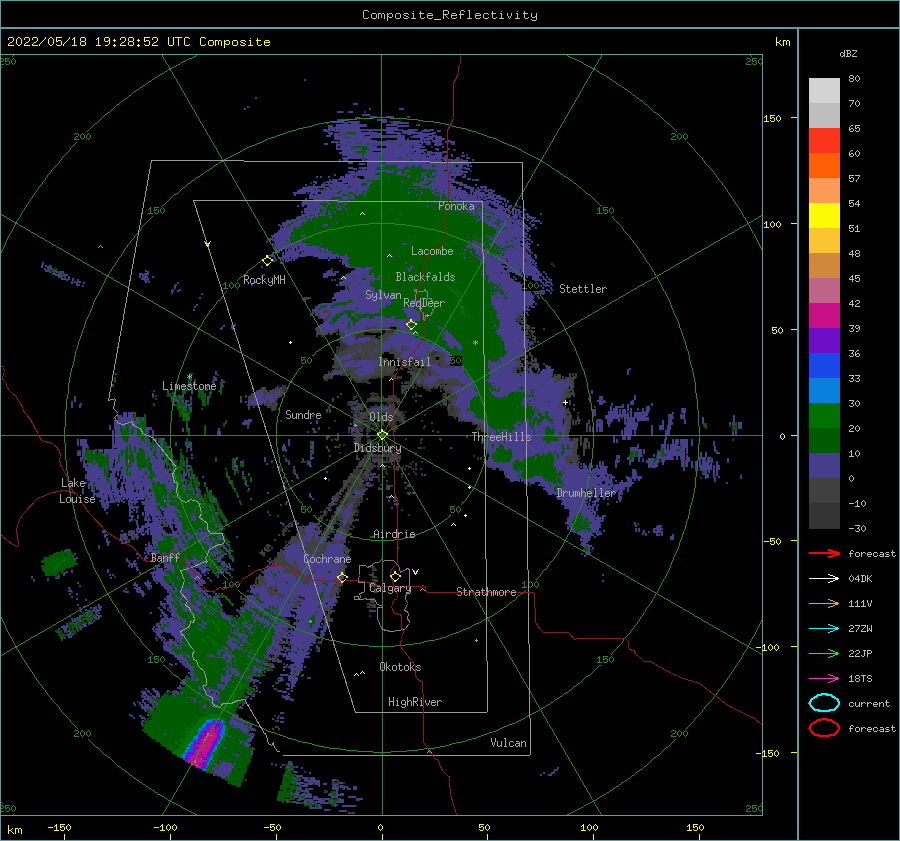Click the Vulcan label

[x=509, y=743]
